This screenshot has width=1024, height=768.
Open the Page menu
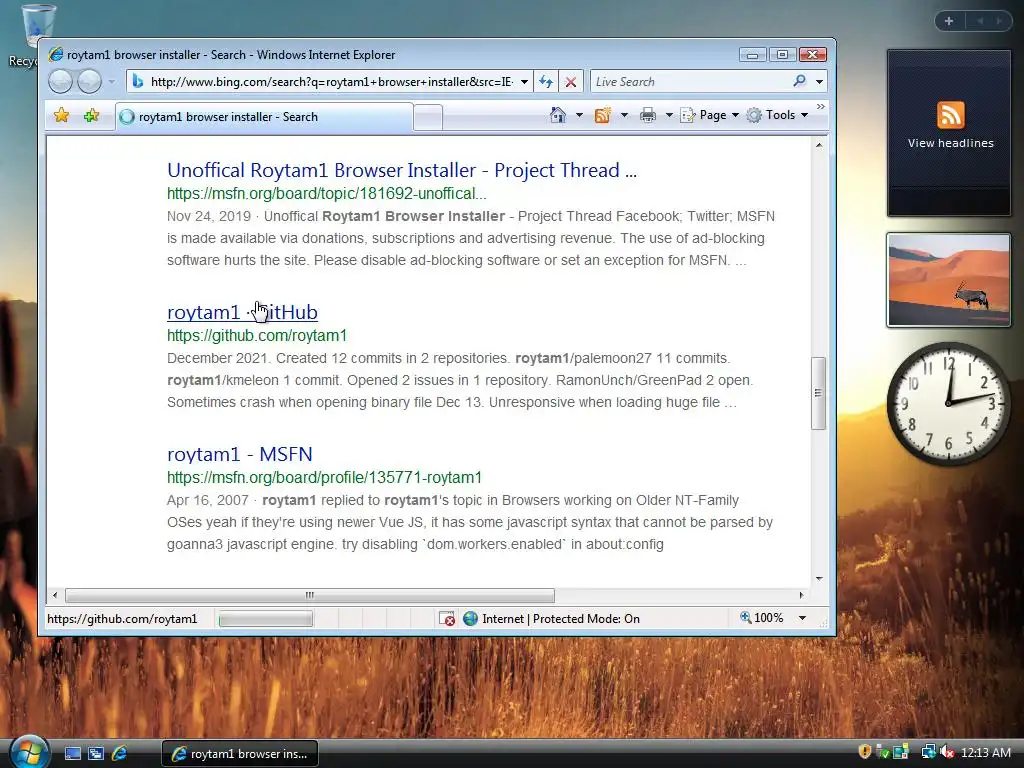pyautogui.click(x=709, y=115)
